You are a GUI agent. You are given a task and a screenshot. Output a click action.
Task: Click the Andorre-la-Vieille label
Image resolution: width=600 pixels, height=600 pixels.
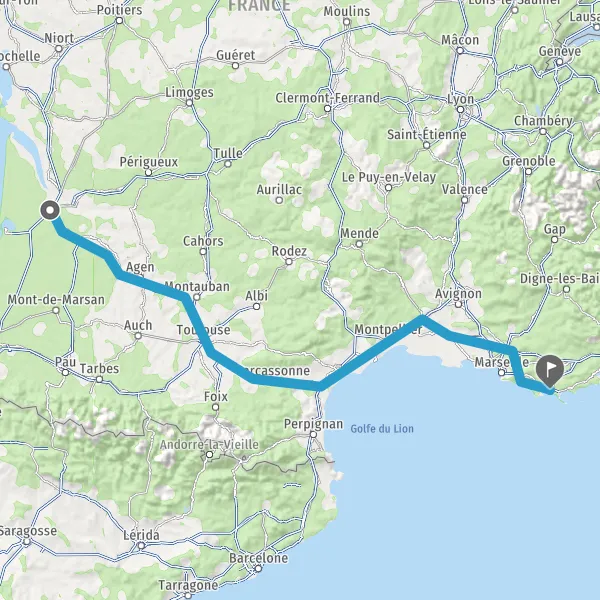click(x=209, y=445)
